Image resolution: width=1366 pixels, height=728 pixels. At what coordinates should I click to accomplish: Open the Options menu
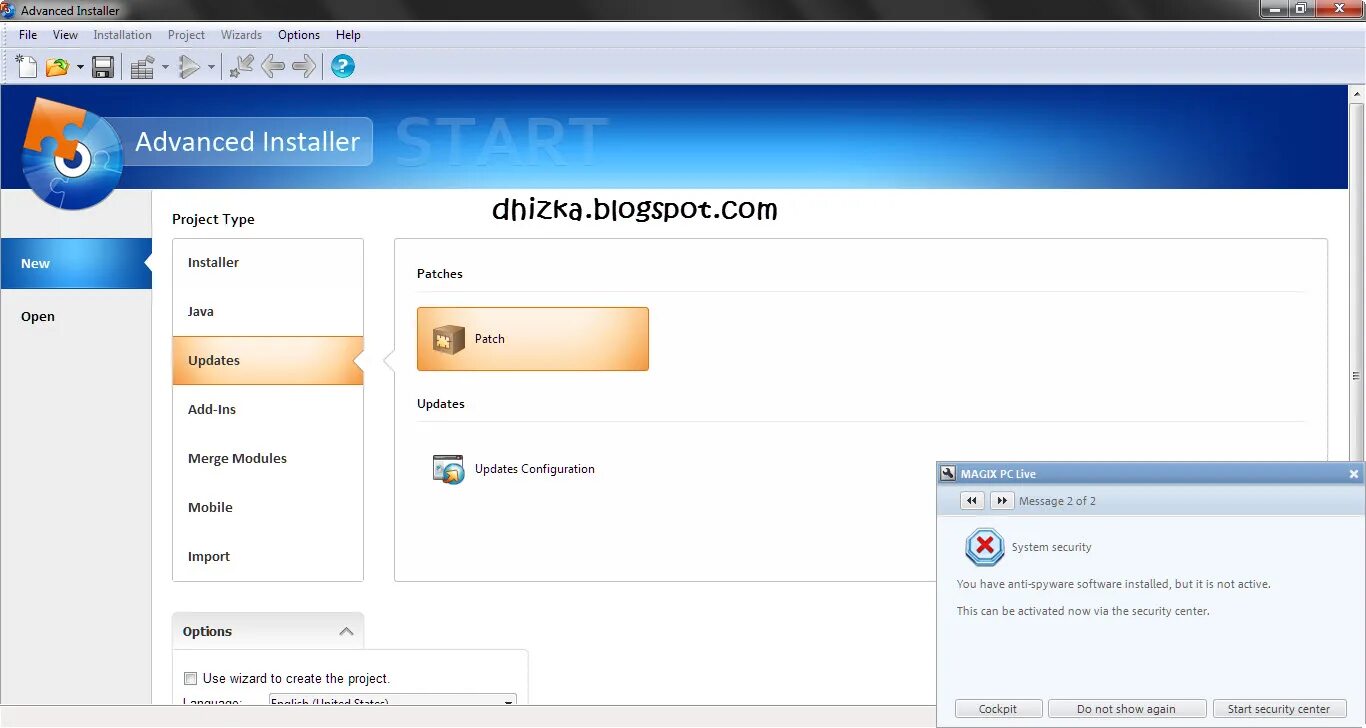click(299, 35)
